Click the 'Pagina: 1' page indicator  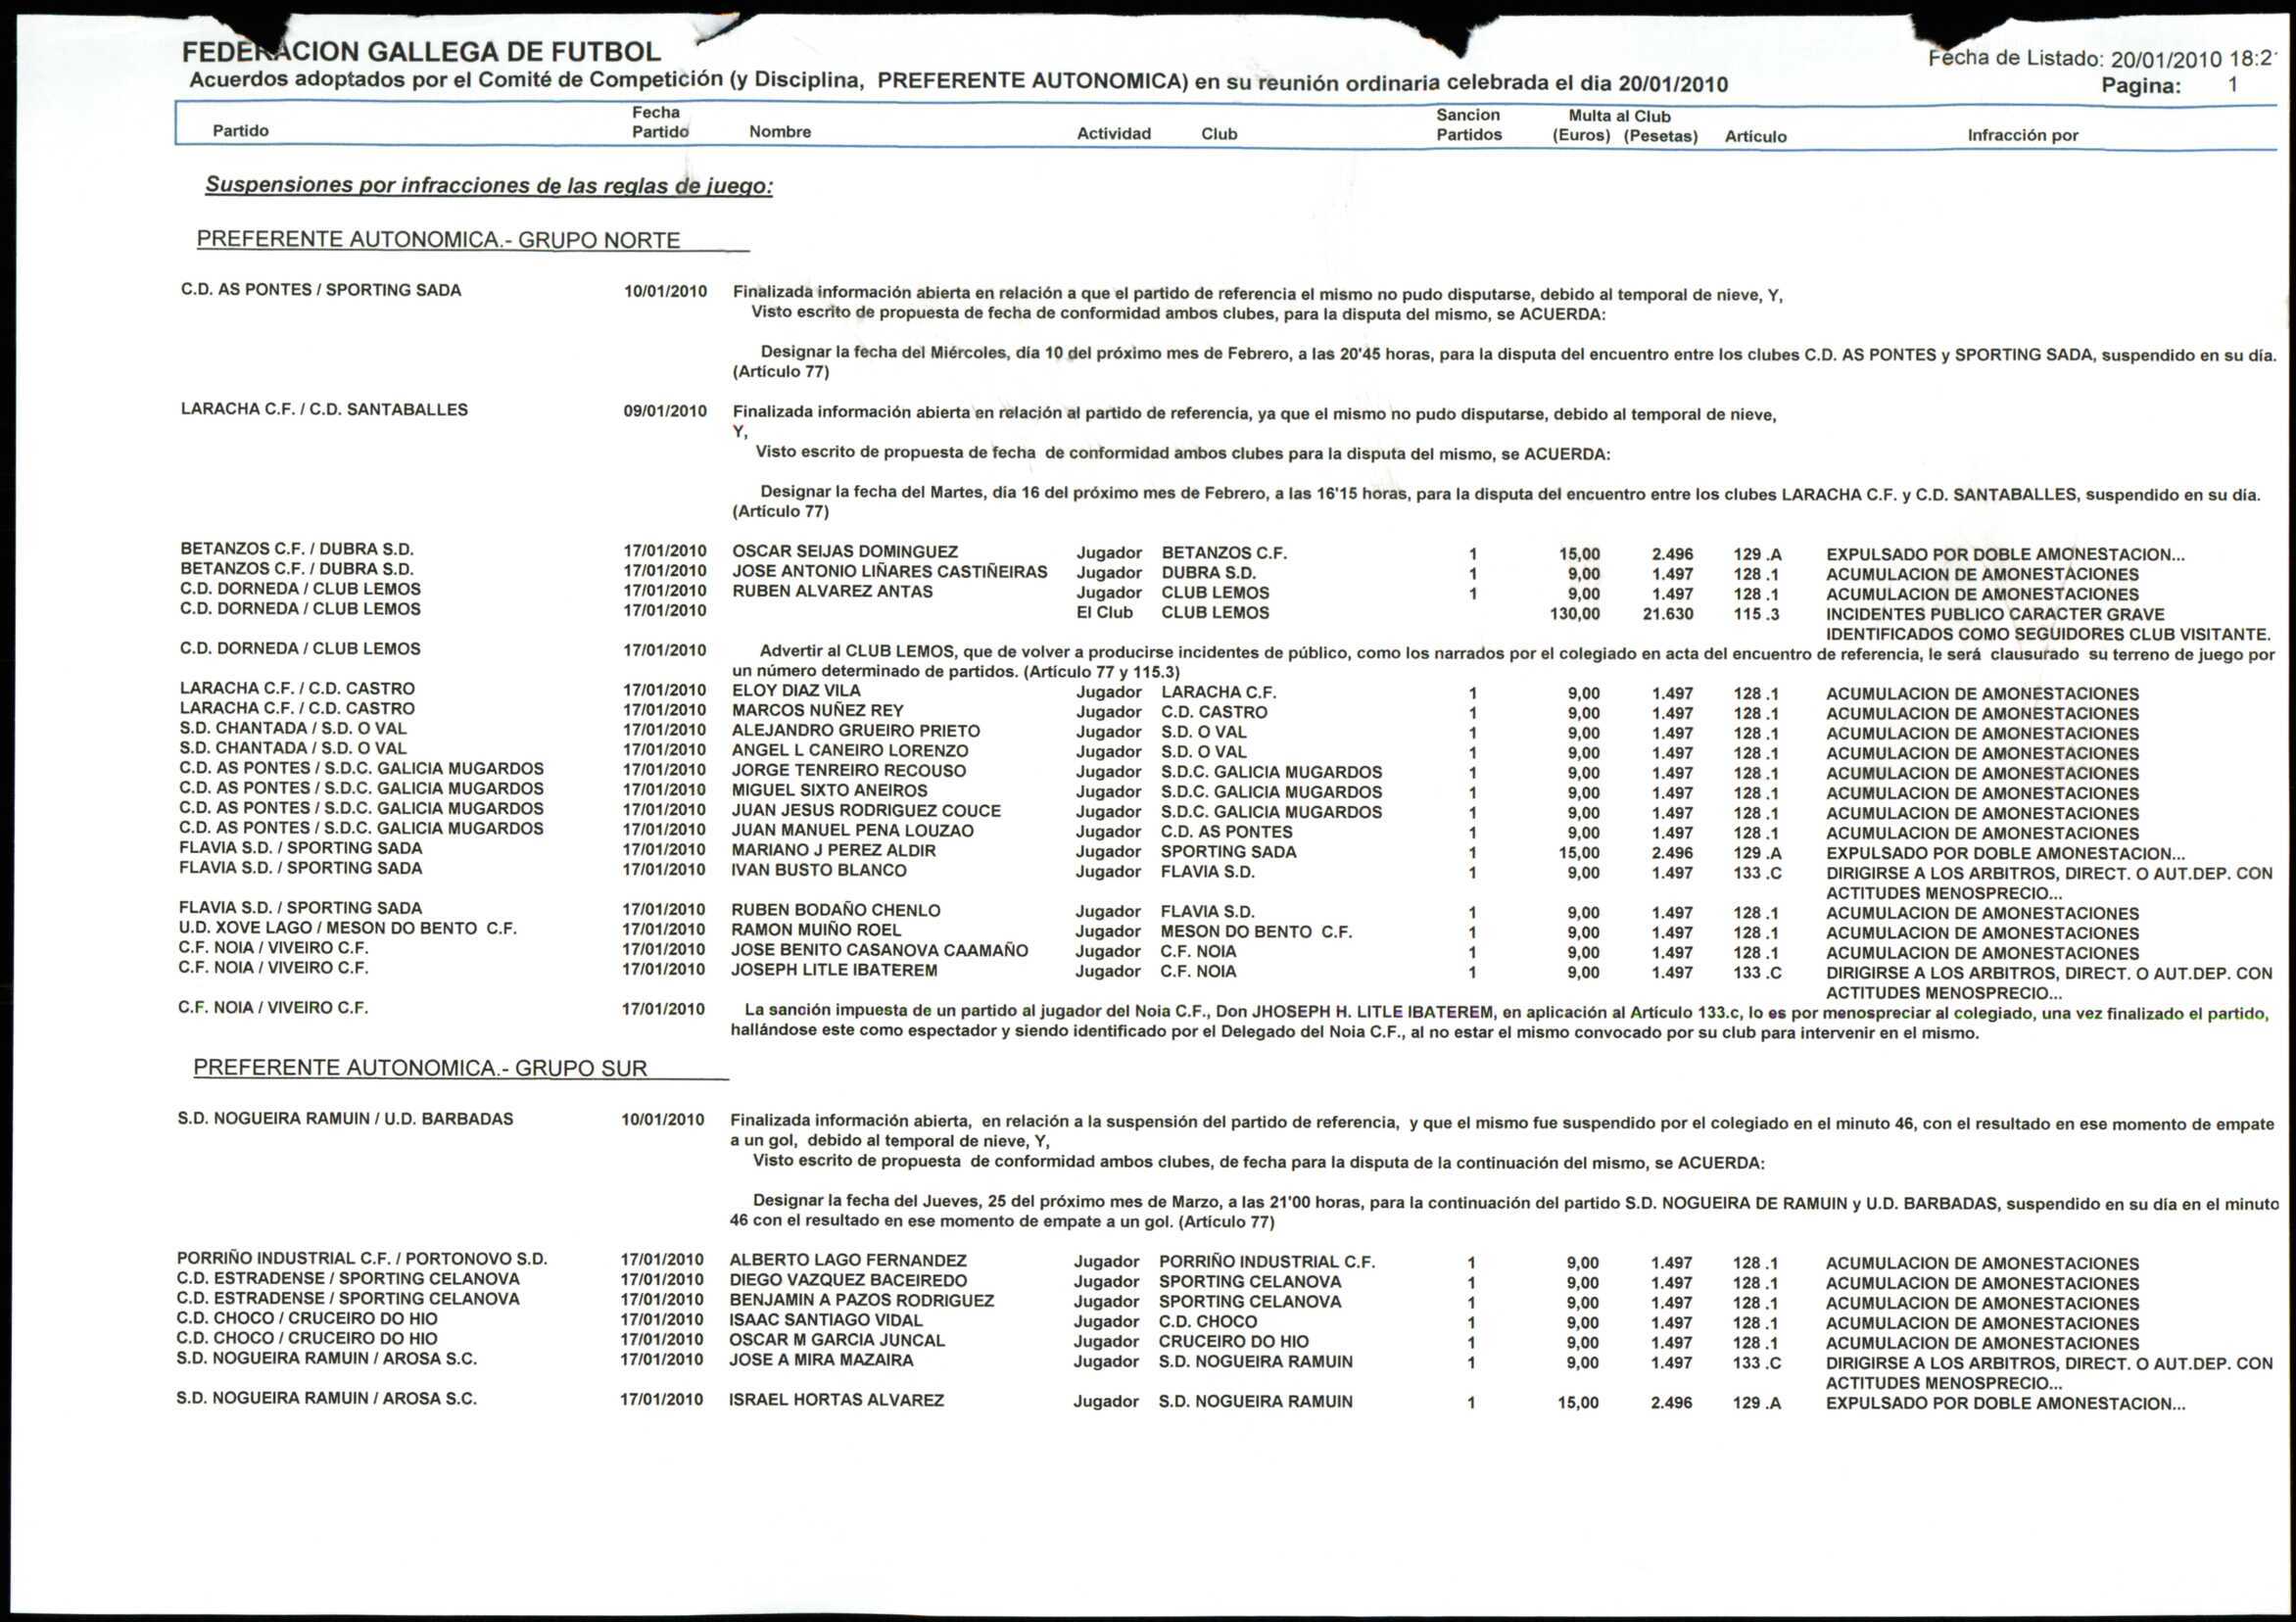pos(2168,86)
